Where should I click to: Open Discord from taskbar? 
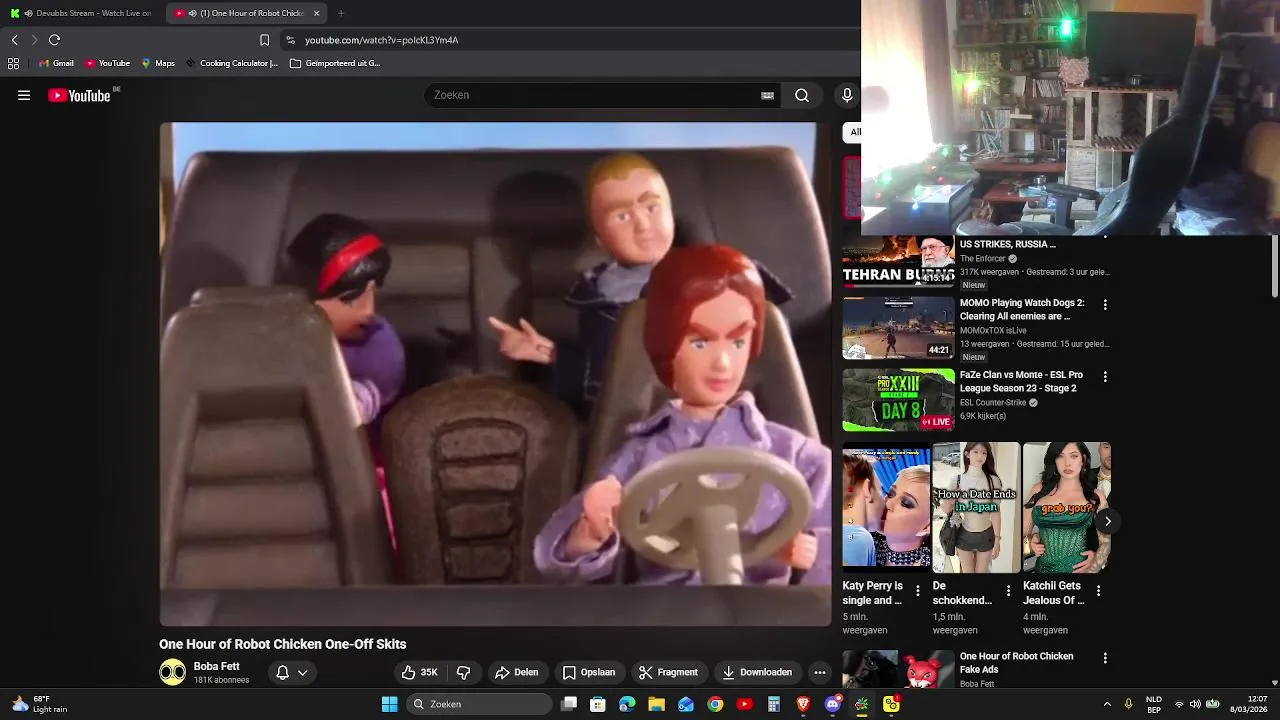click(832, 704)
